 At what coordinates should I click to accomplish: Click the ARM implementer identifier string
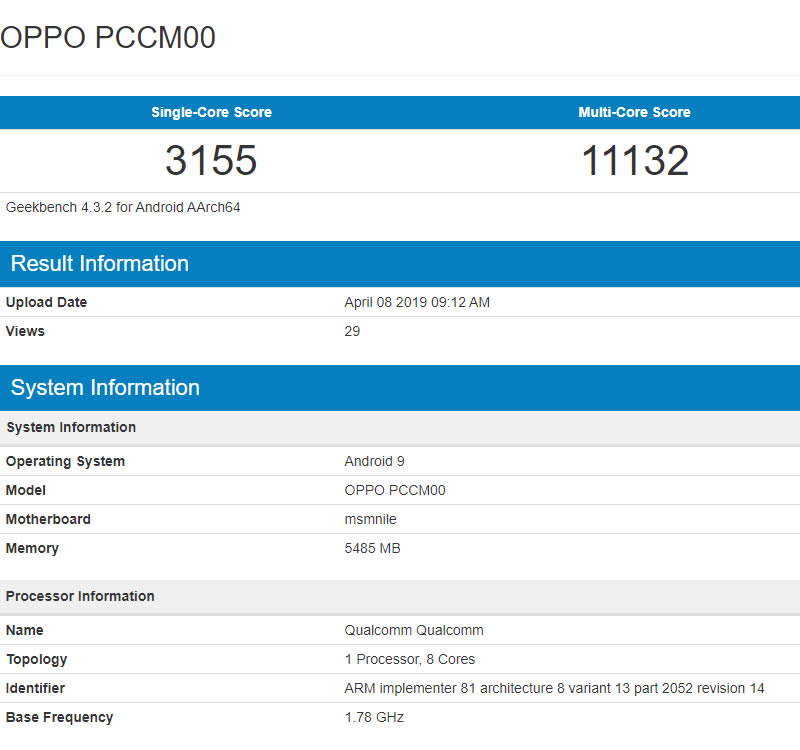click(x=554, y=688)
